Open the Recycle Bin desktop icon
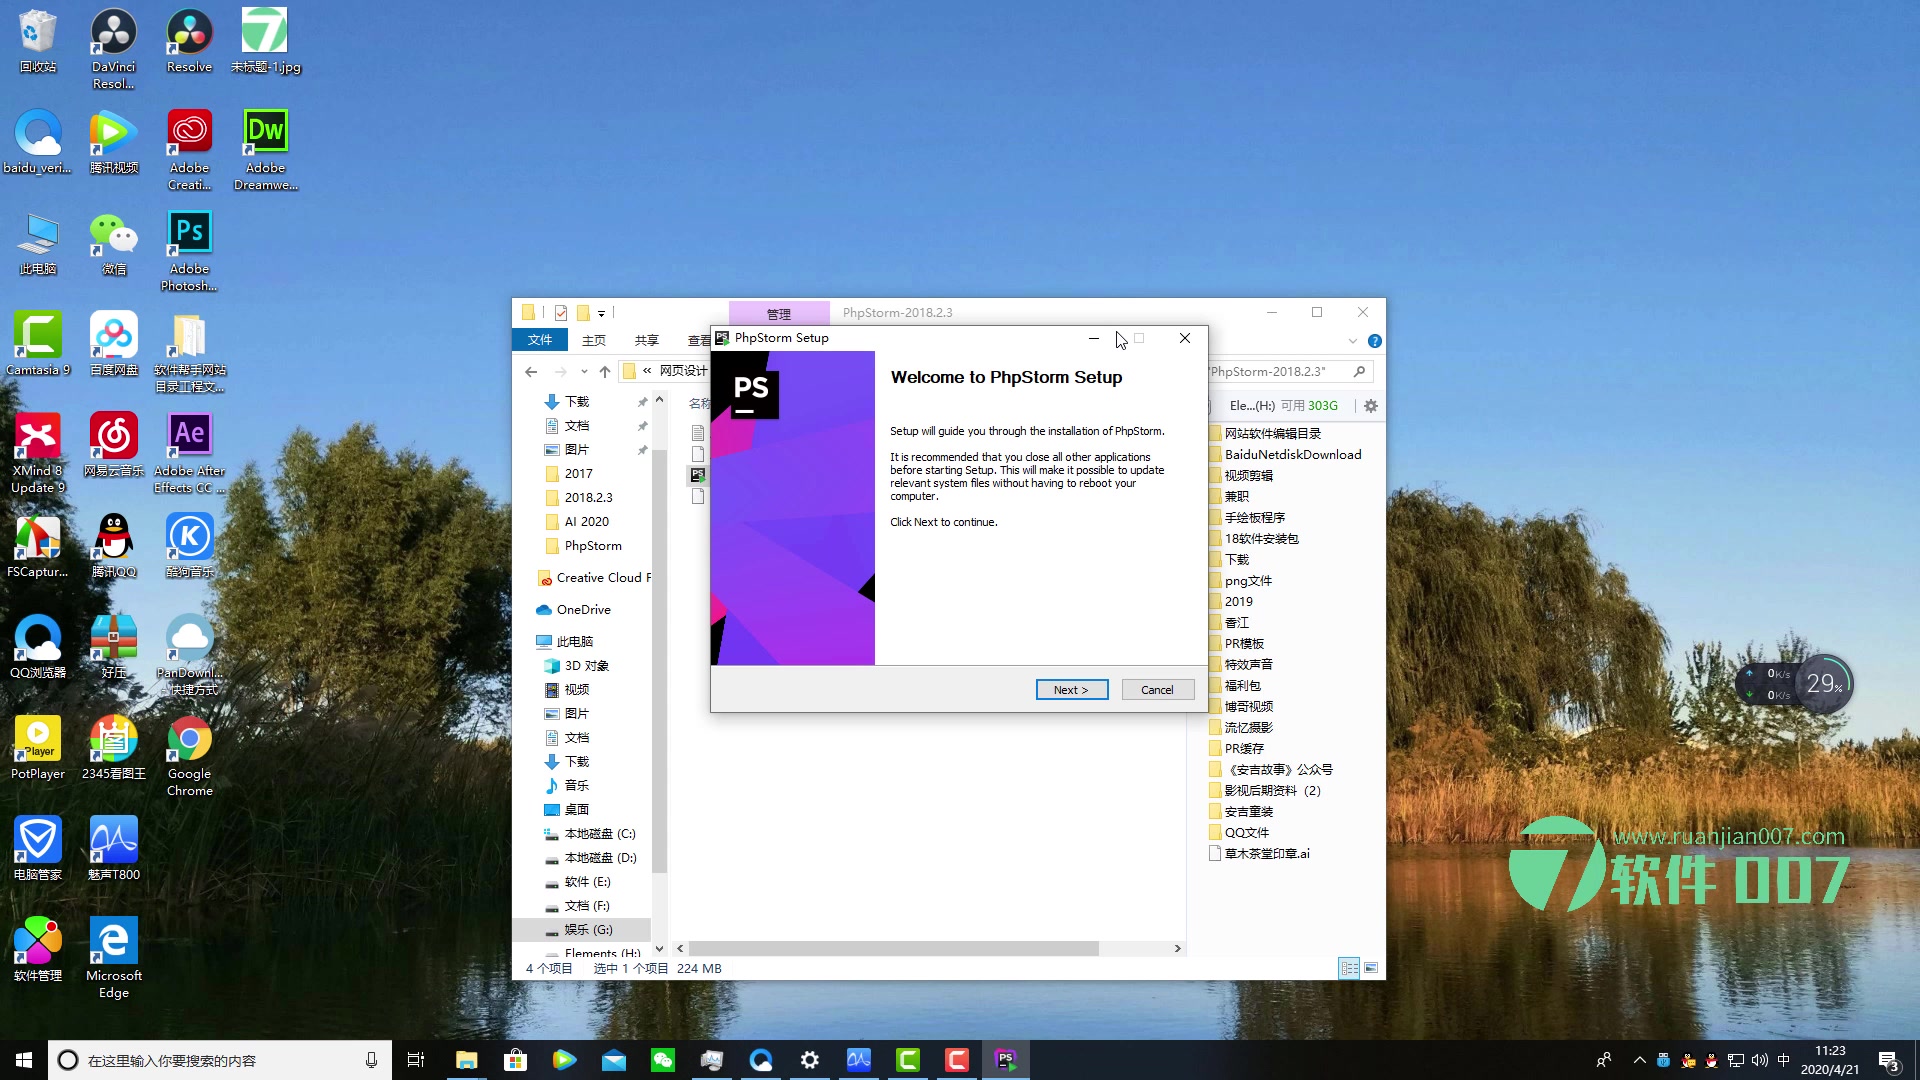Viewport: 1920px width, 1080px height. coord(38,41)
